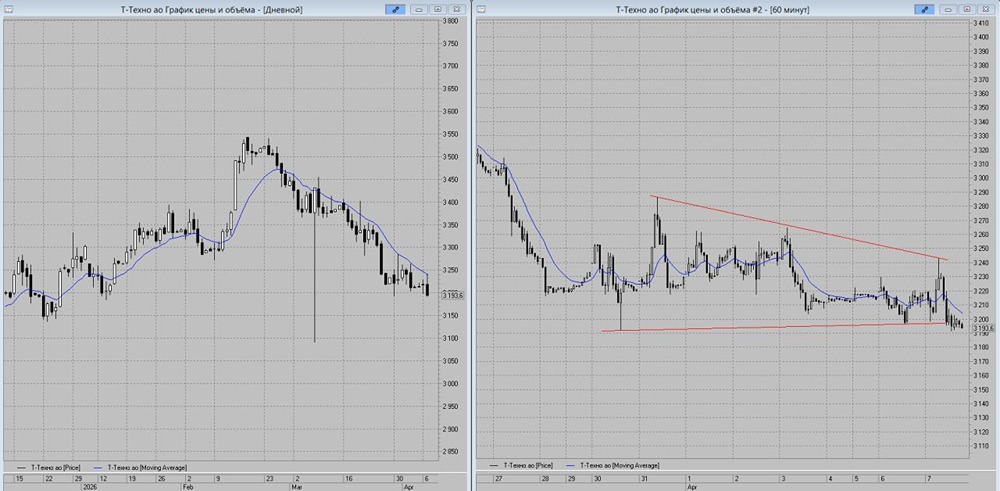Viewport: 1000px width, 491px height.
Task: Click the 3 150 price axis label on the 60-minute chart
Action: [x=980, y=390]
